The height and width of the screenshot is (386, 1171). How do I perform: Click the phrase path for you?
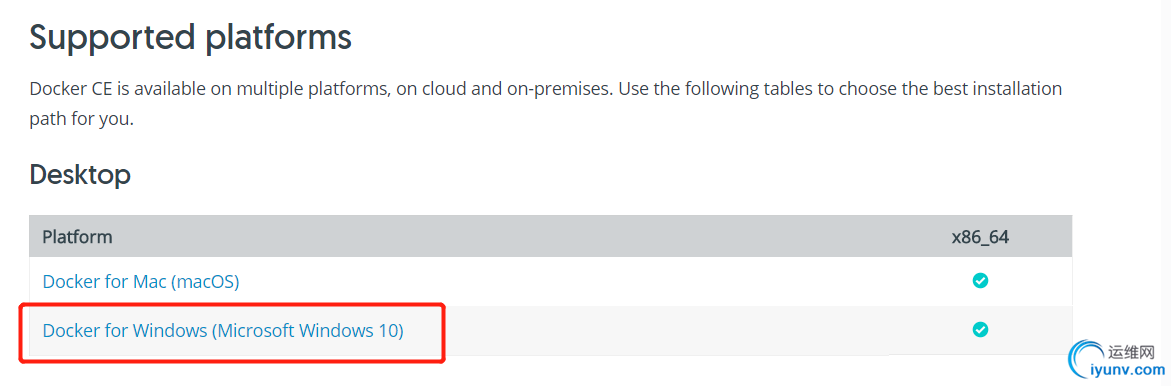pyautogui.click(x=81, y=119)
